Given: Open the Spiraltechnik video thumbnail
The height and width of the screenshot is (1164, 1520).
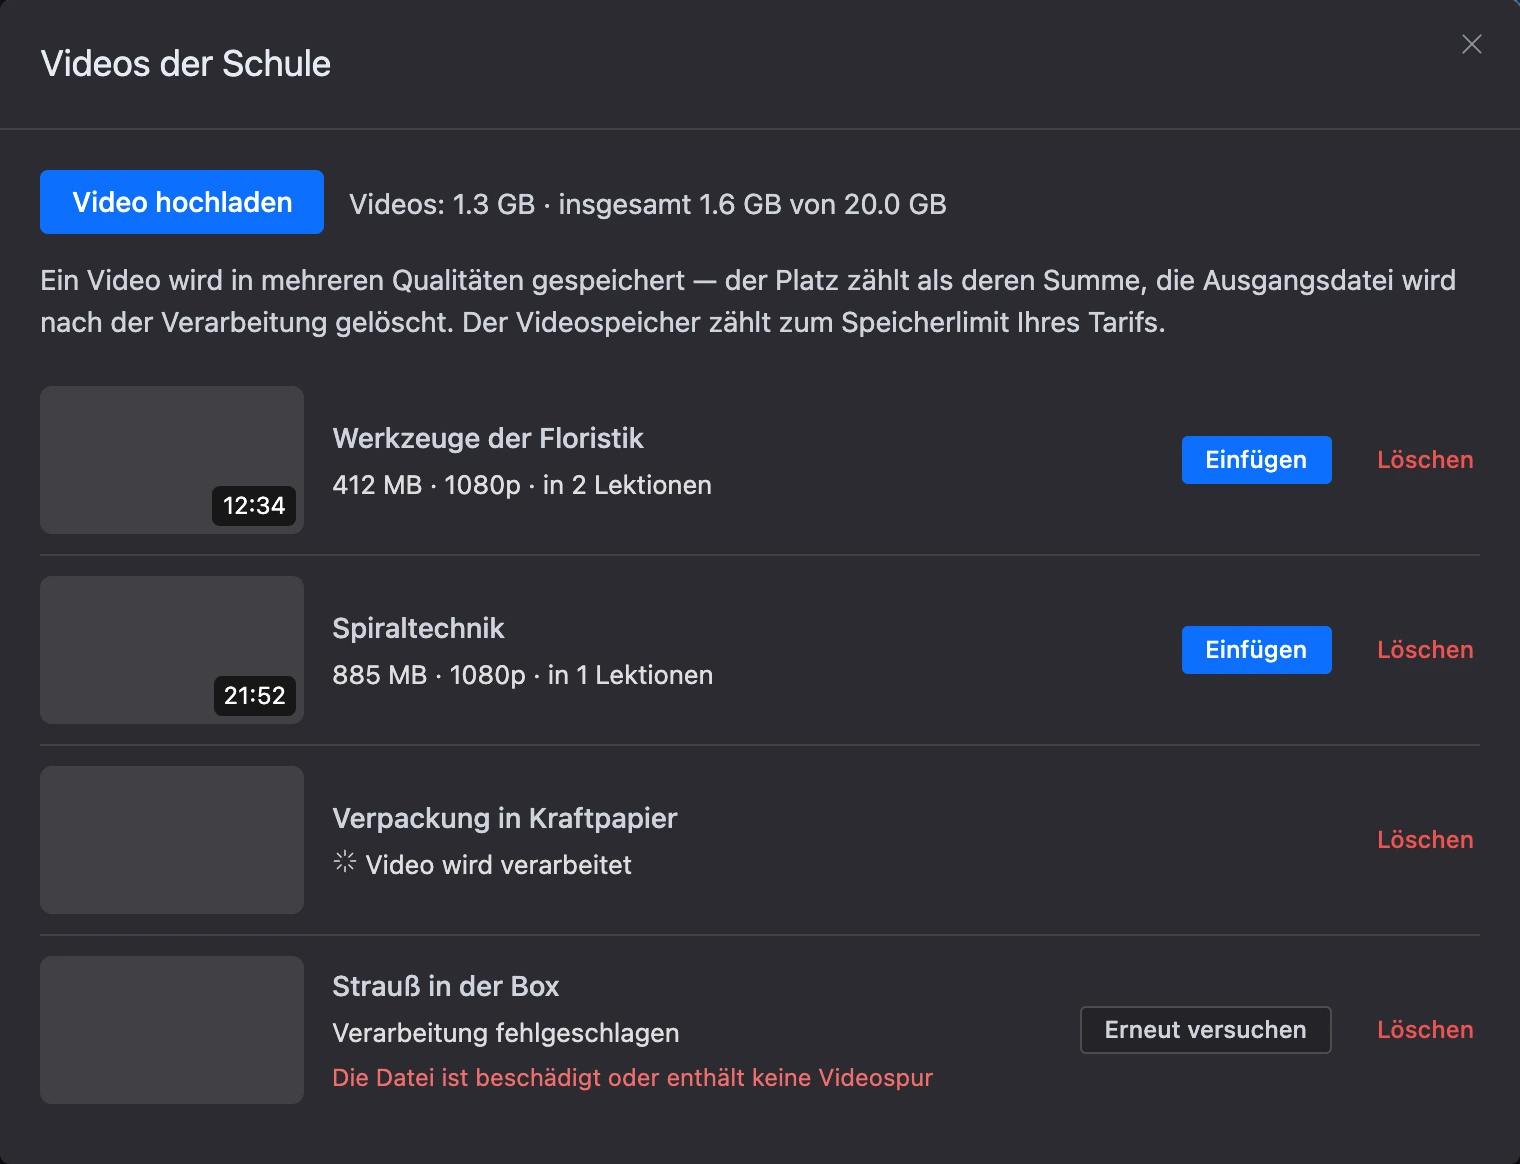Looking at the screenshot, I should pyautogui.click(x=172, y=650).
